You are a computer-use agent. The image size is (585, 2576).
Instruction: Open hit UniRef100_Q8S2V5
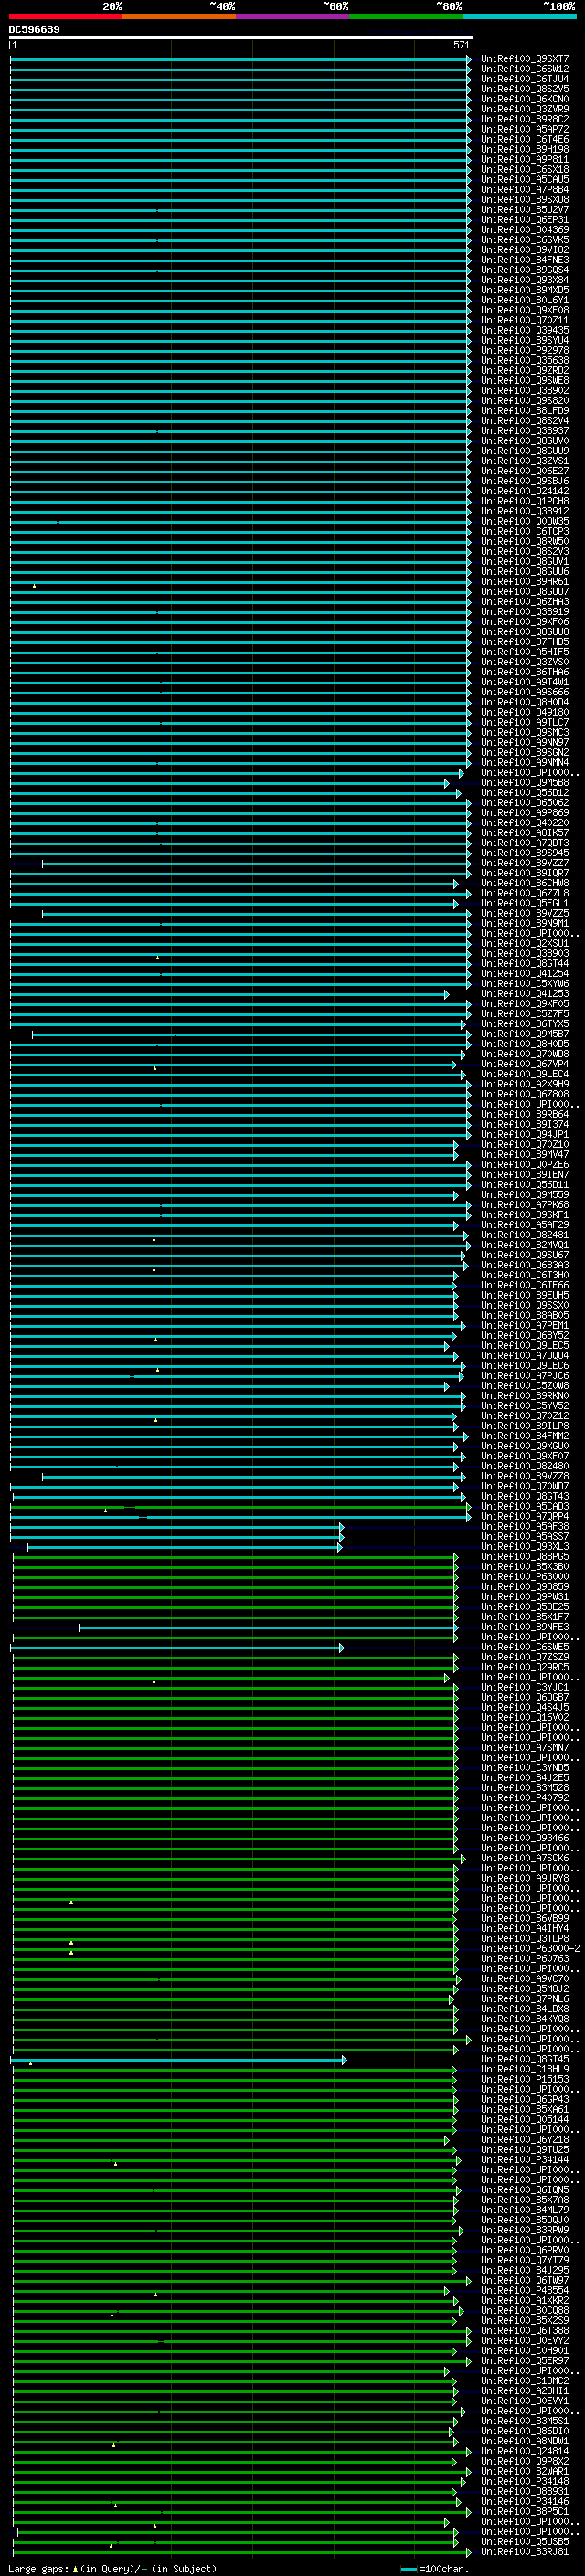point(525,89)
